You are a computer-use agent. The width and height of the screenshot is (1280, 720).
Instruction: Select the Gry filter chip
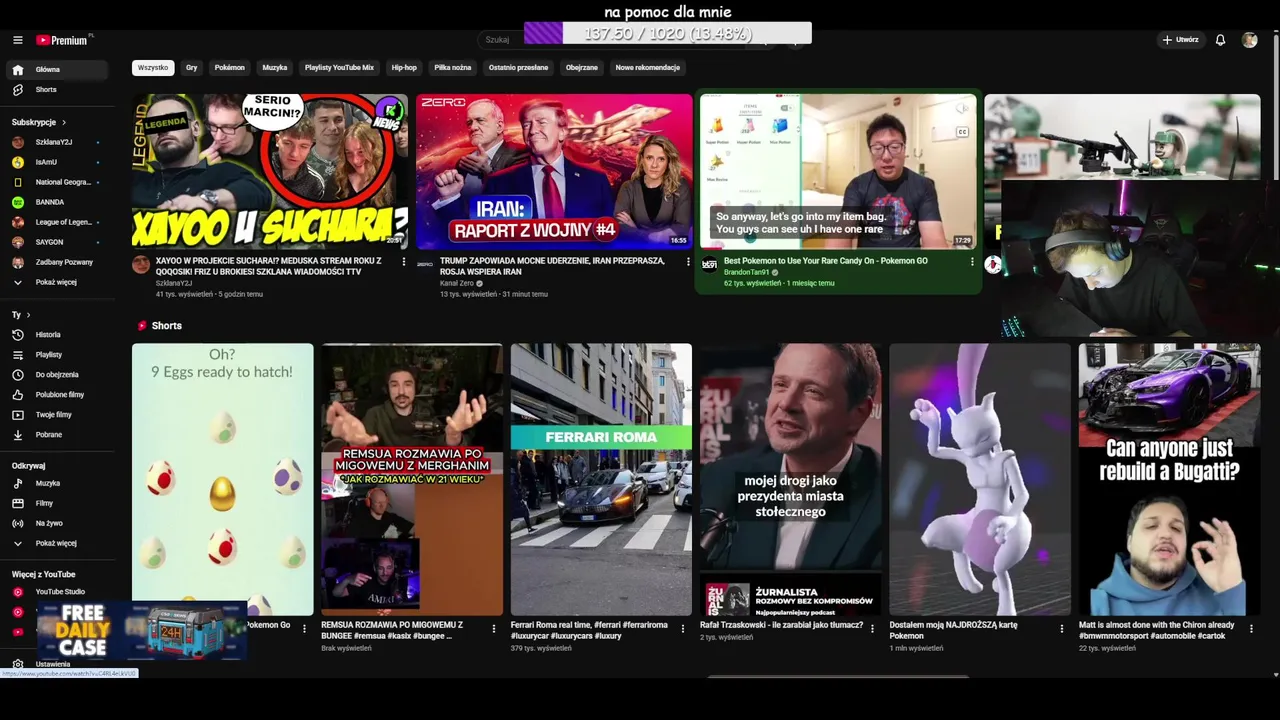coord(191,68)
